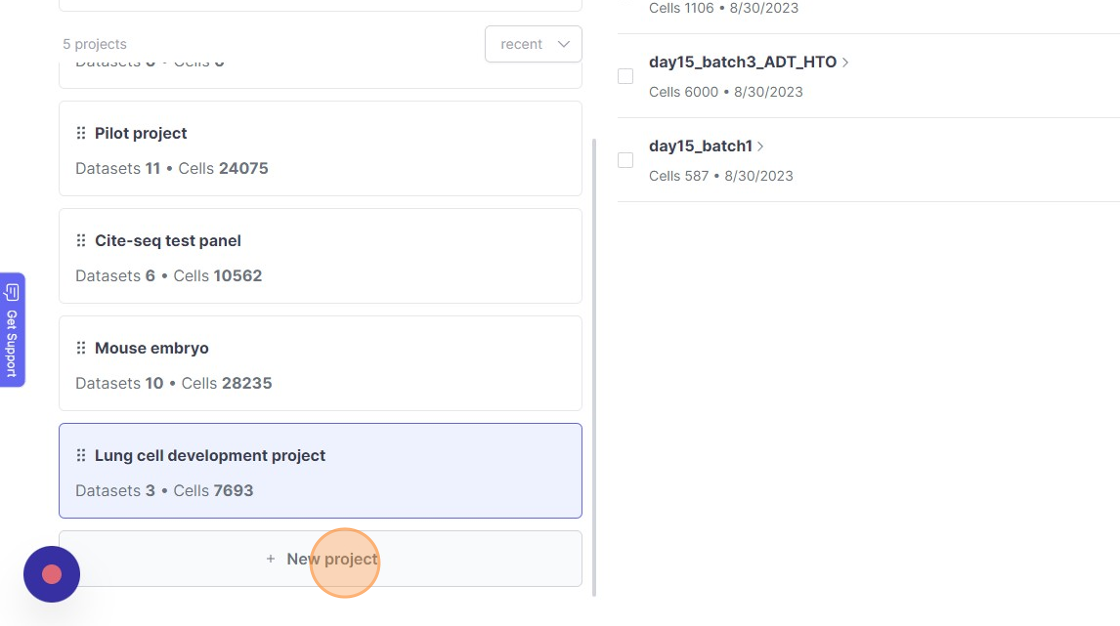Click the purple record button icon
The height and width of the screenshot is (626, 1120).
tap(52, 574)
